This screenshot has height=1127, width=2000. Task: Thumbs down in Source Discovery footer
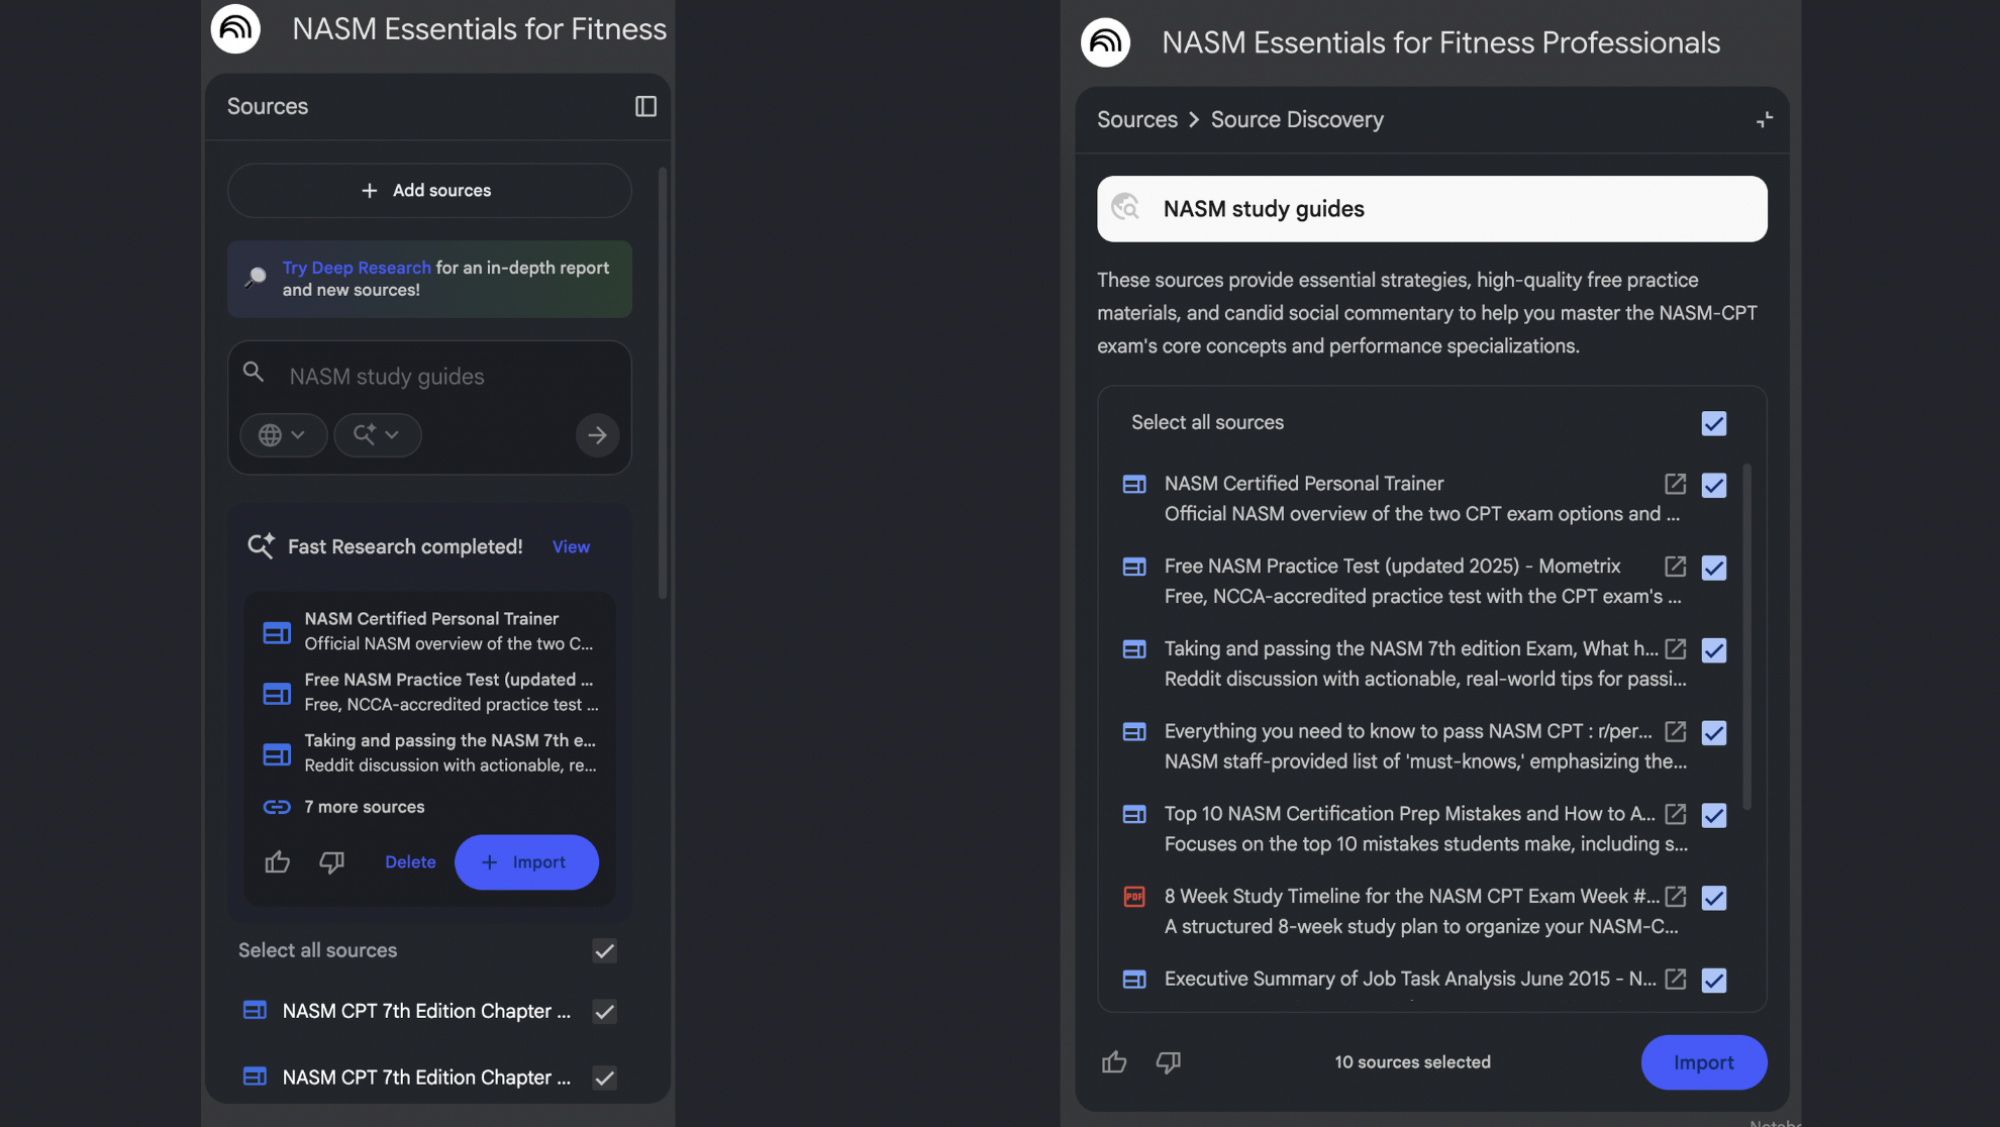(x=1168, y=1062)
